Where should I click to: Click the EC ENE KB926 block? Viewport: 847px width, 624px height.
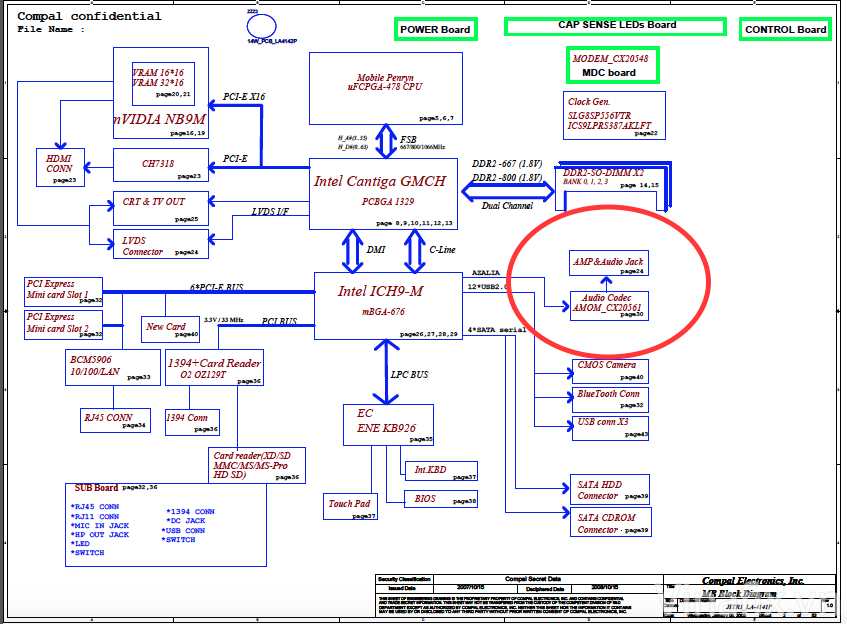(x=388, y=424)
